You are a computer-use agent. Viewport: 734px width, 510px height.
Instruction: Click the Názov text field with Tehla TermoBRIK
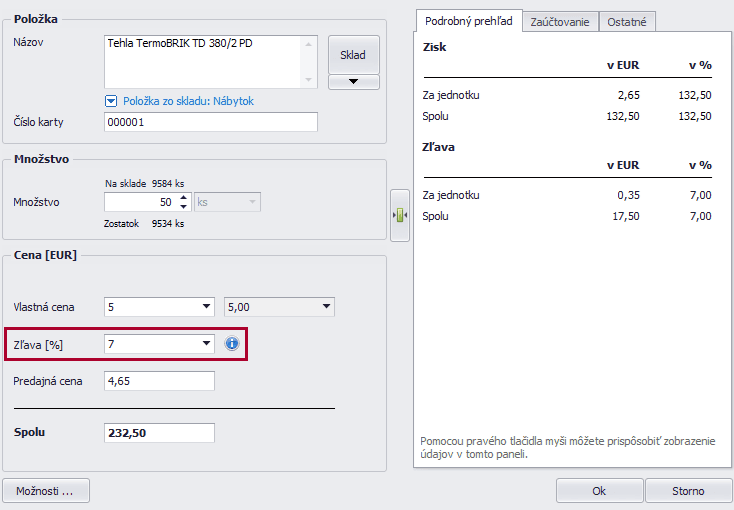(x=211, y=62)
